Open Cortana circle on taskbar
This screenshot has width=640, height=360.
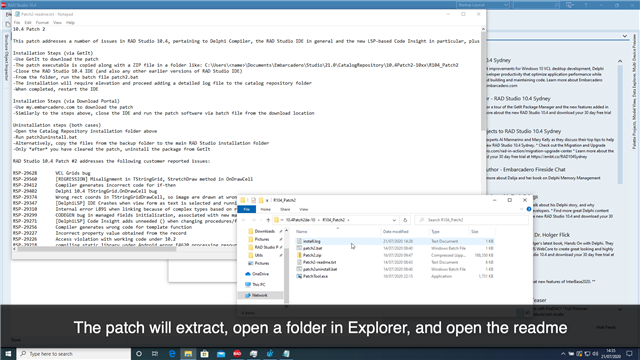pos(139,353)
